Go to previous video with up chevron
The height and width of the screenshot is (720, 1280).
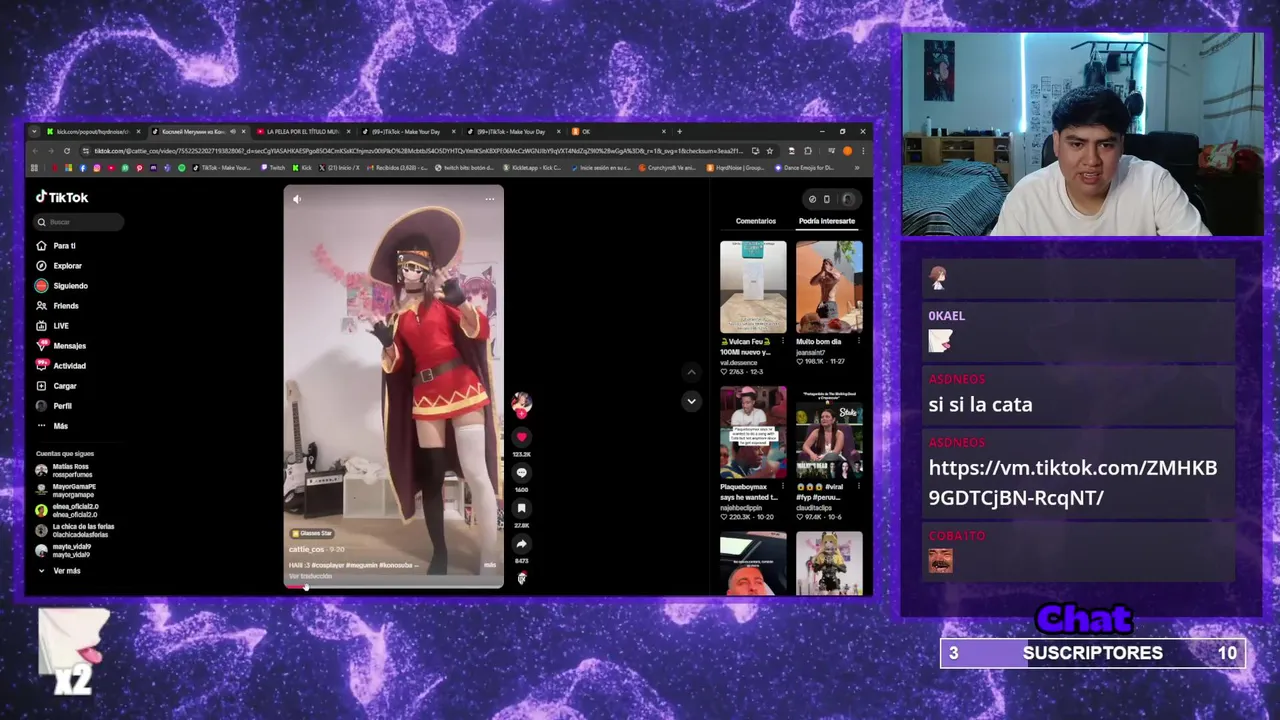pyautogui.click(x=691, y=372)
